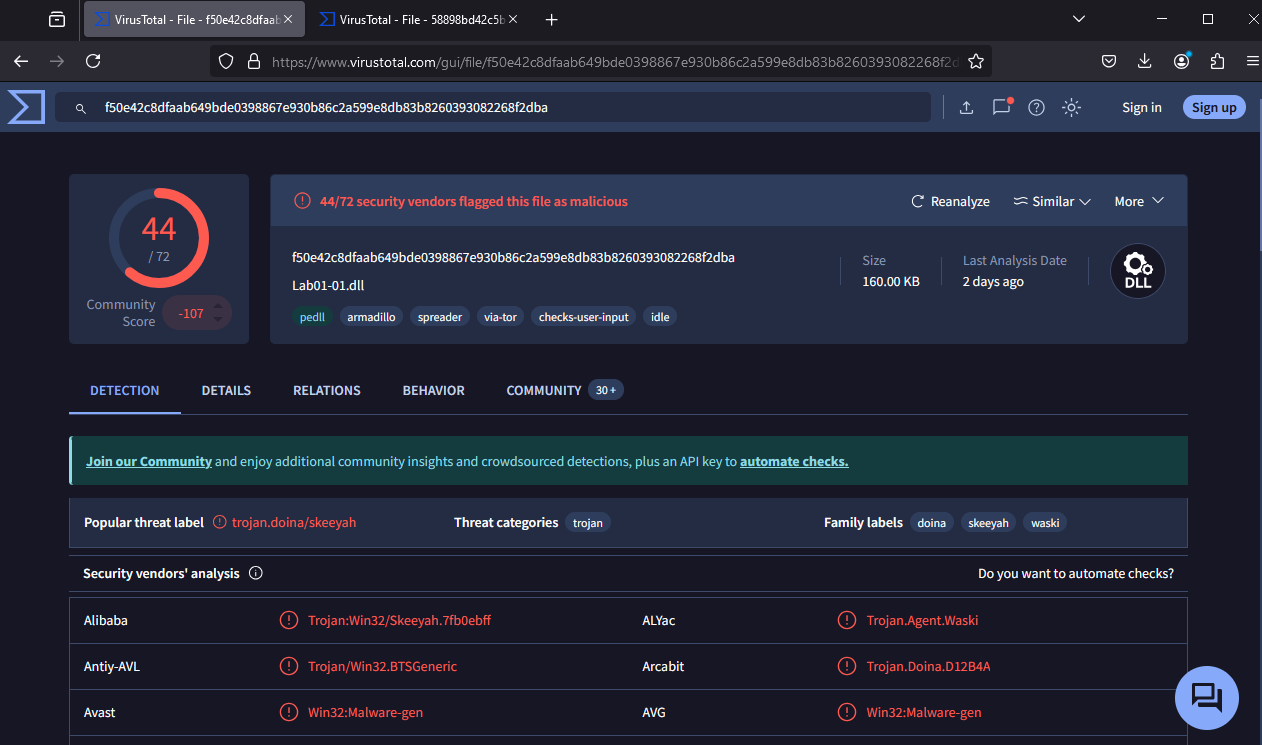This screenshot has width=1262, height=745.
Task: Click warning icon beside Alibaba's Skeeyah detection
Action: coord(289,620)
